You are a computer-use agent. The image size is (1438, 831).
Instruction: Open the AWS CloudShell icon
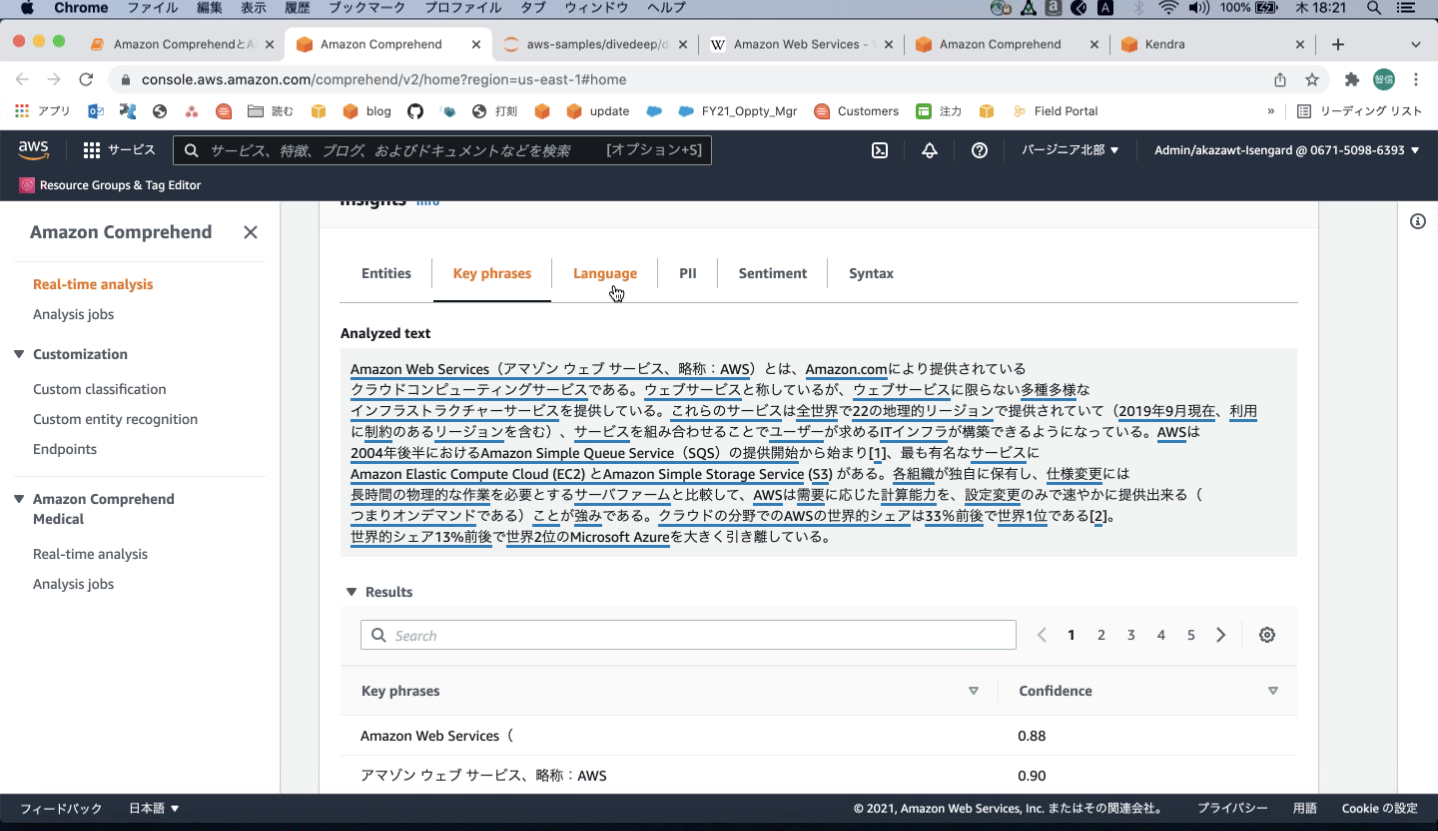(x=880, y=150)
